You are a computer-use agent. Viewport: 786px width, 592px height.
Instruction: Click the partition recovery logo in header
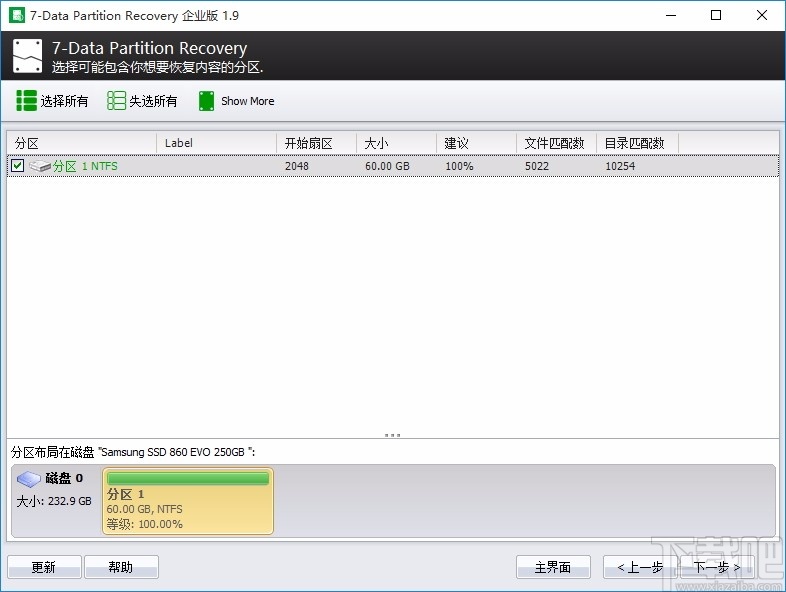click(x=28, y=56)
